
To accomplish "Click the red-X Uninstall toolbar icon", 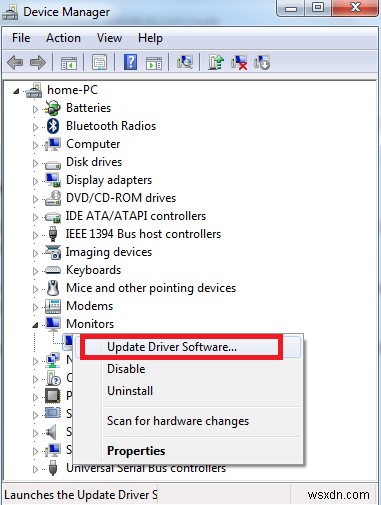I will click(x=239, y=62).
